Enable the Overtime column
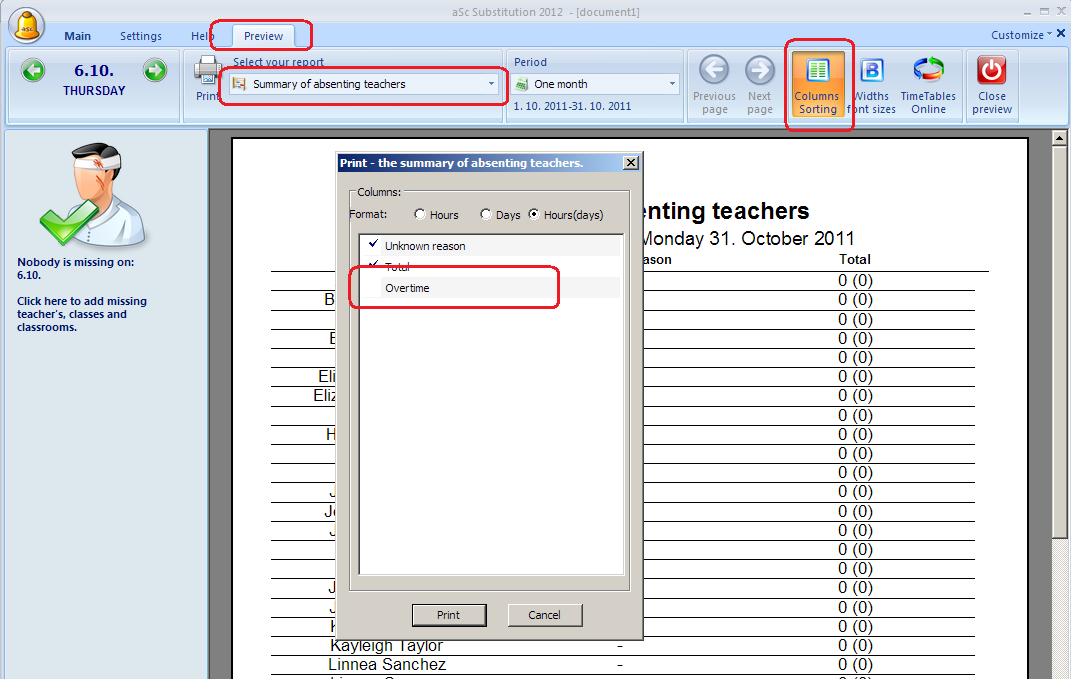The image size is (1071, 679). [x=490, y=288]
